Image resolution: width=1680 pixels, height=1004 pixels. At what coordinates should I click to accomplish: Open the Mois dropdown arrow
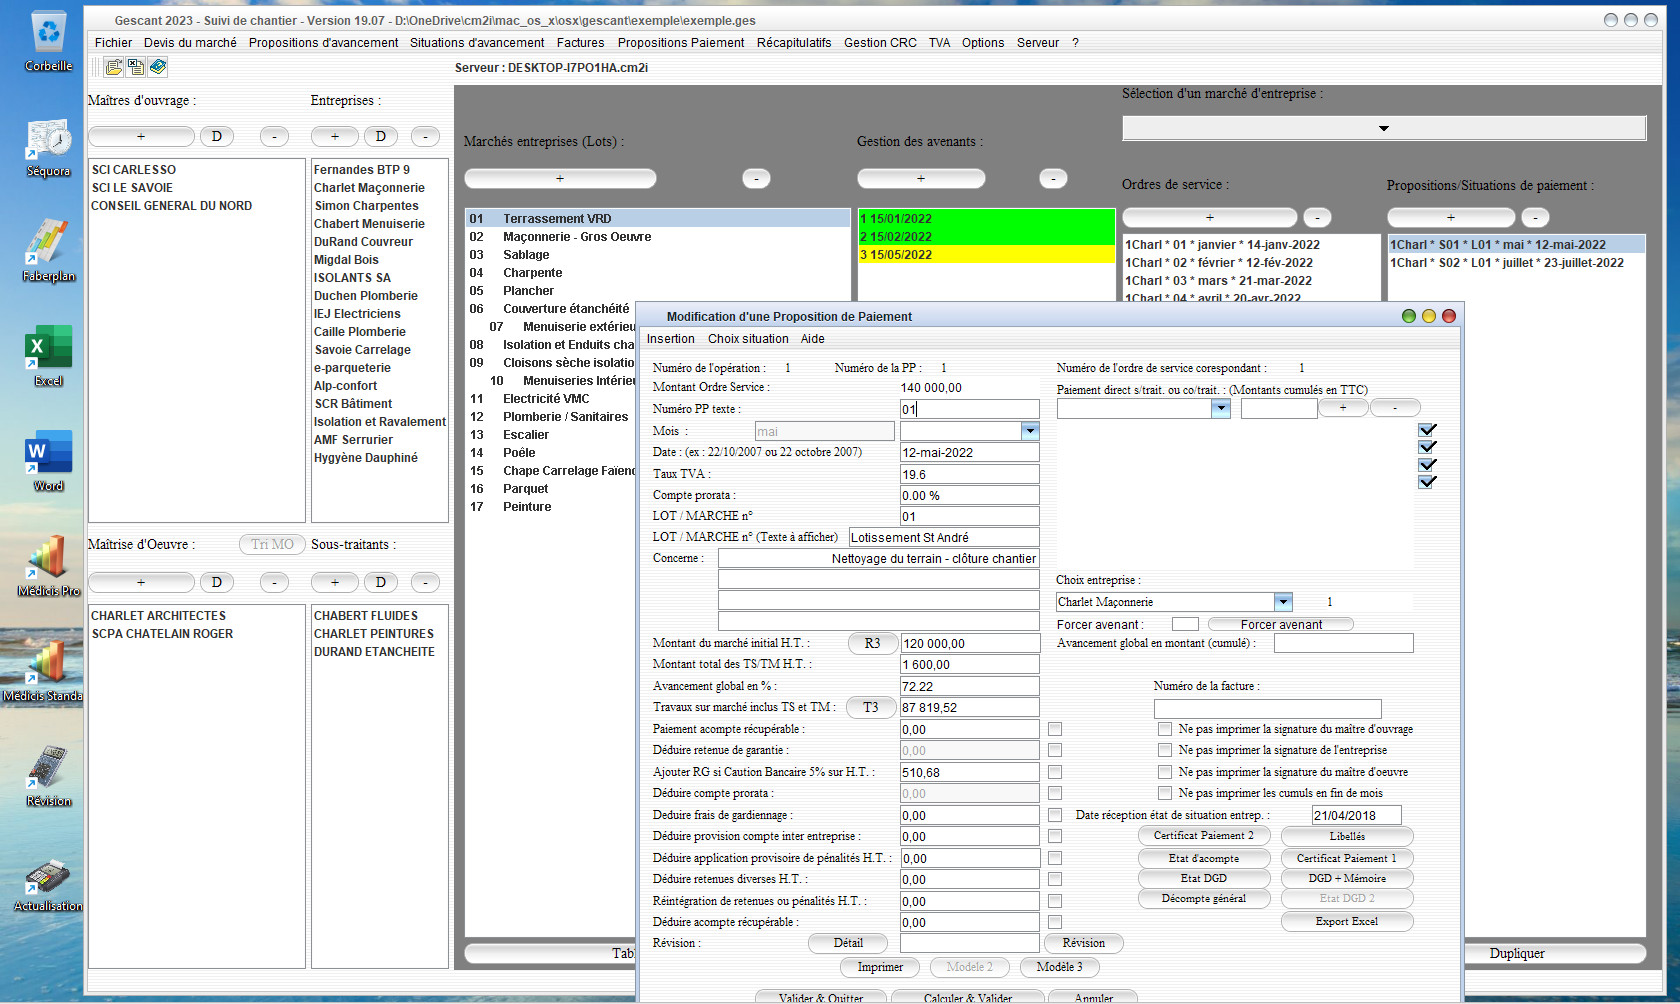click(x=1030, y=431)
